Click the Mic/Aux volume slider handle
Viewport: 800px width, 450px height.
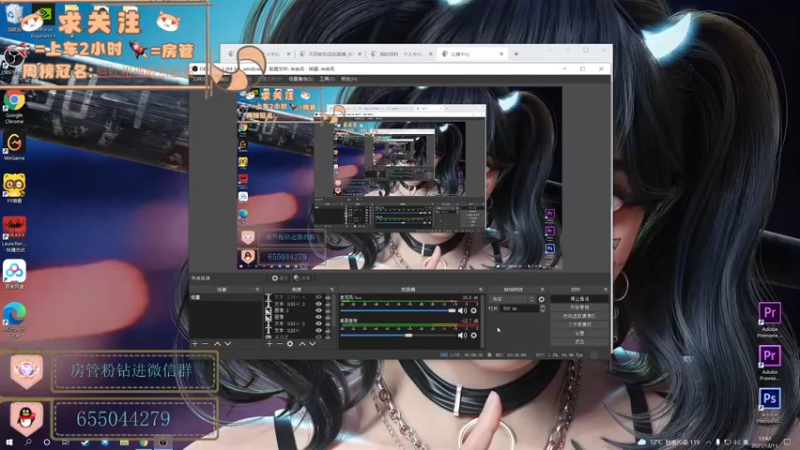pos(451,310)
